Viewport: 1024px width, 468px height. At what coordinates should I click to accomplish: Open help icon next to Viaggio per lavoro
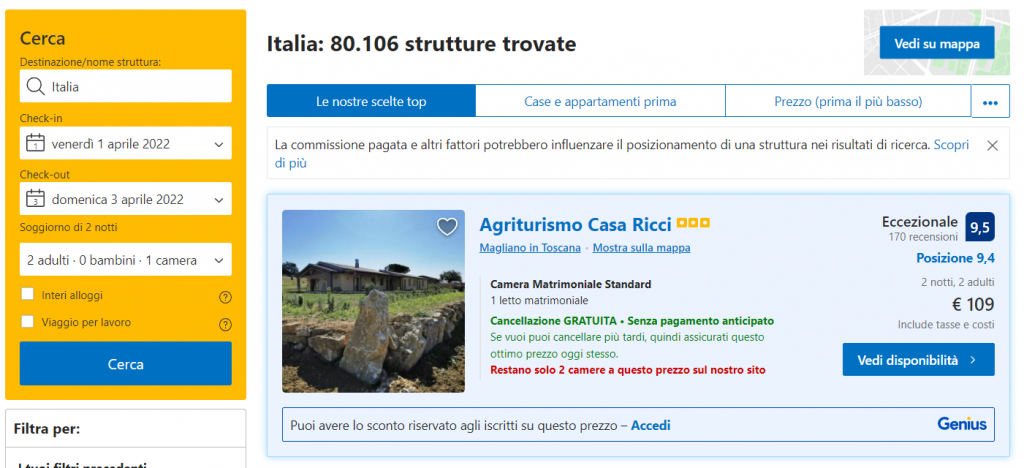tap(225, 324)
